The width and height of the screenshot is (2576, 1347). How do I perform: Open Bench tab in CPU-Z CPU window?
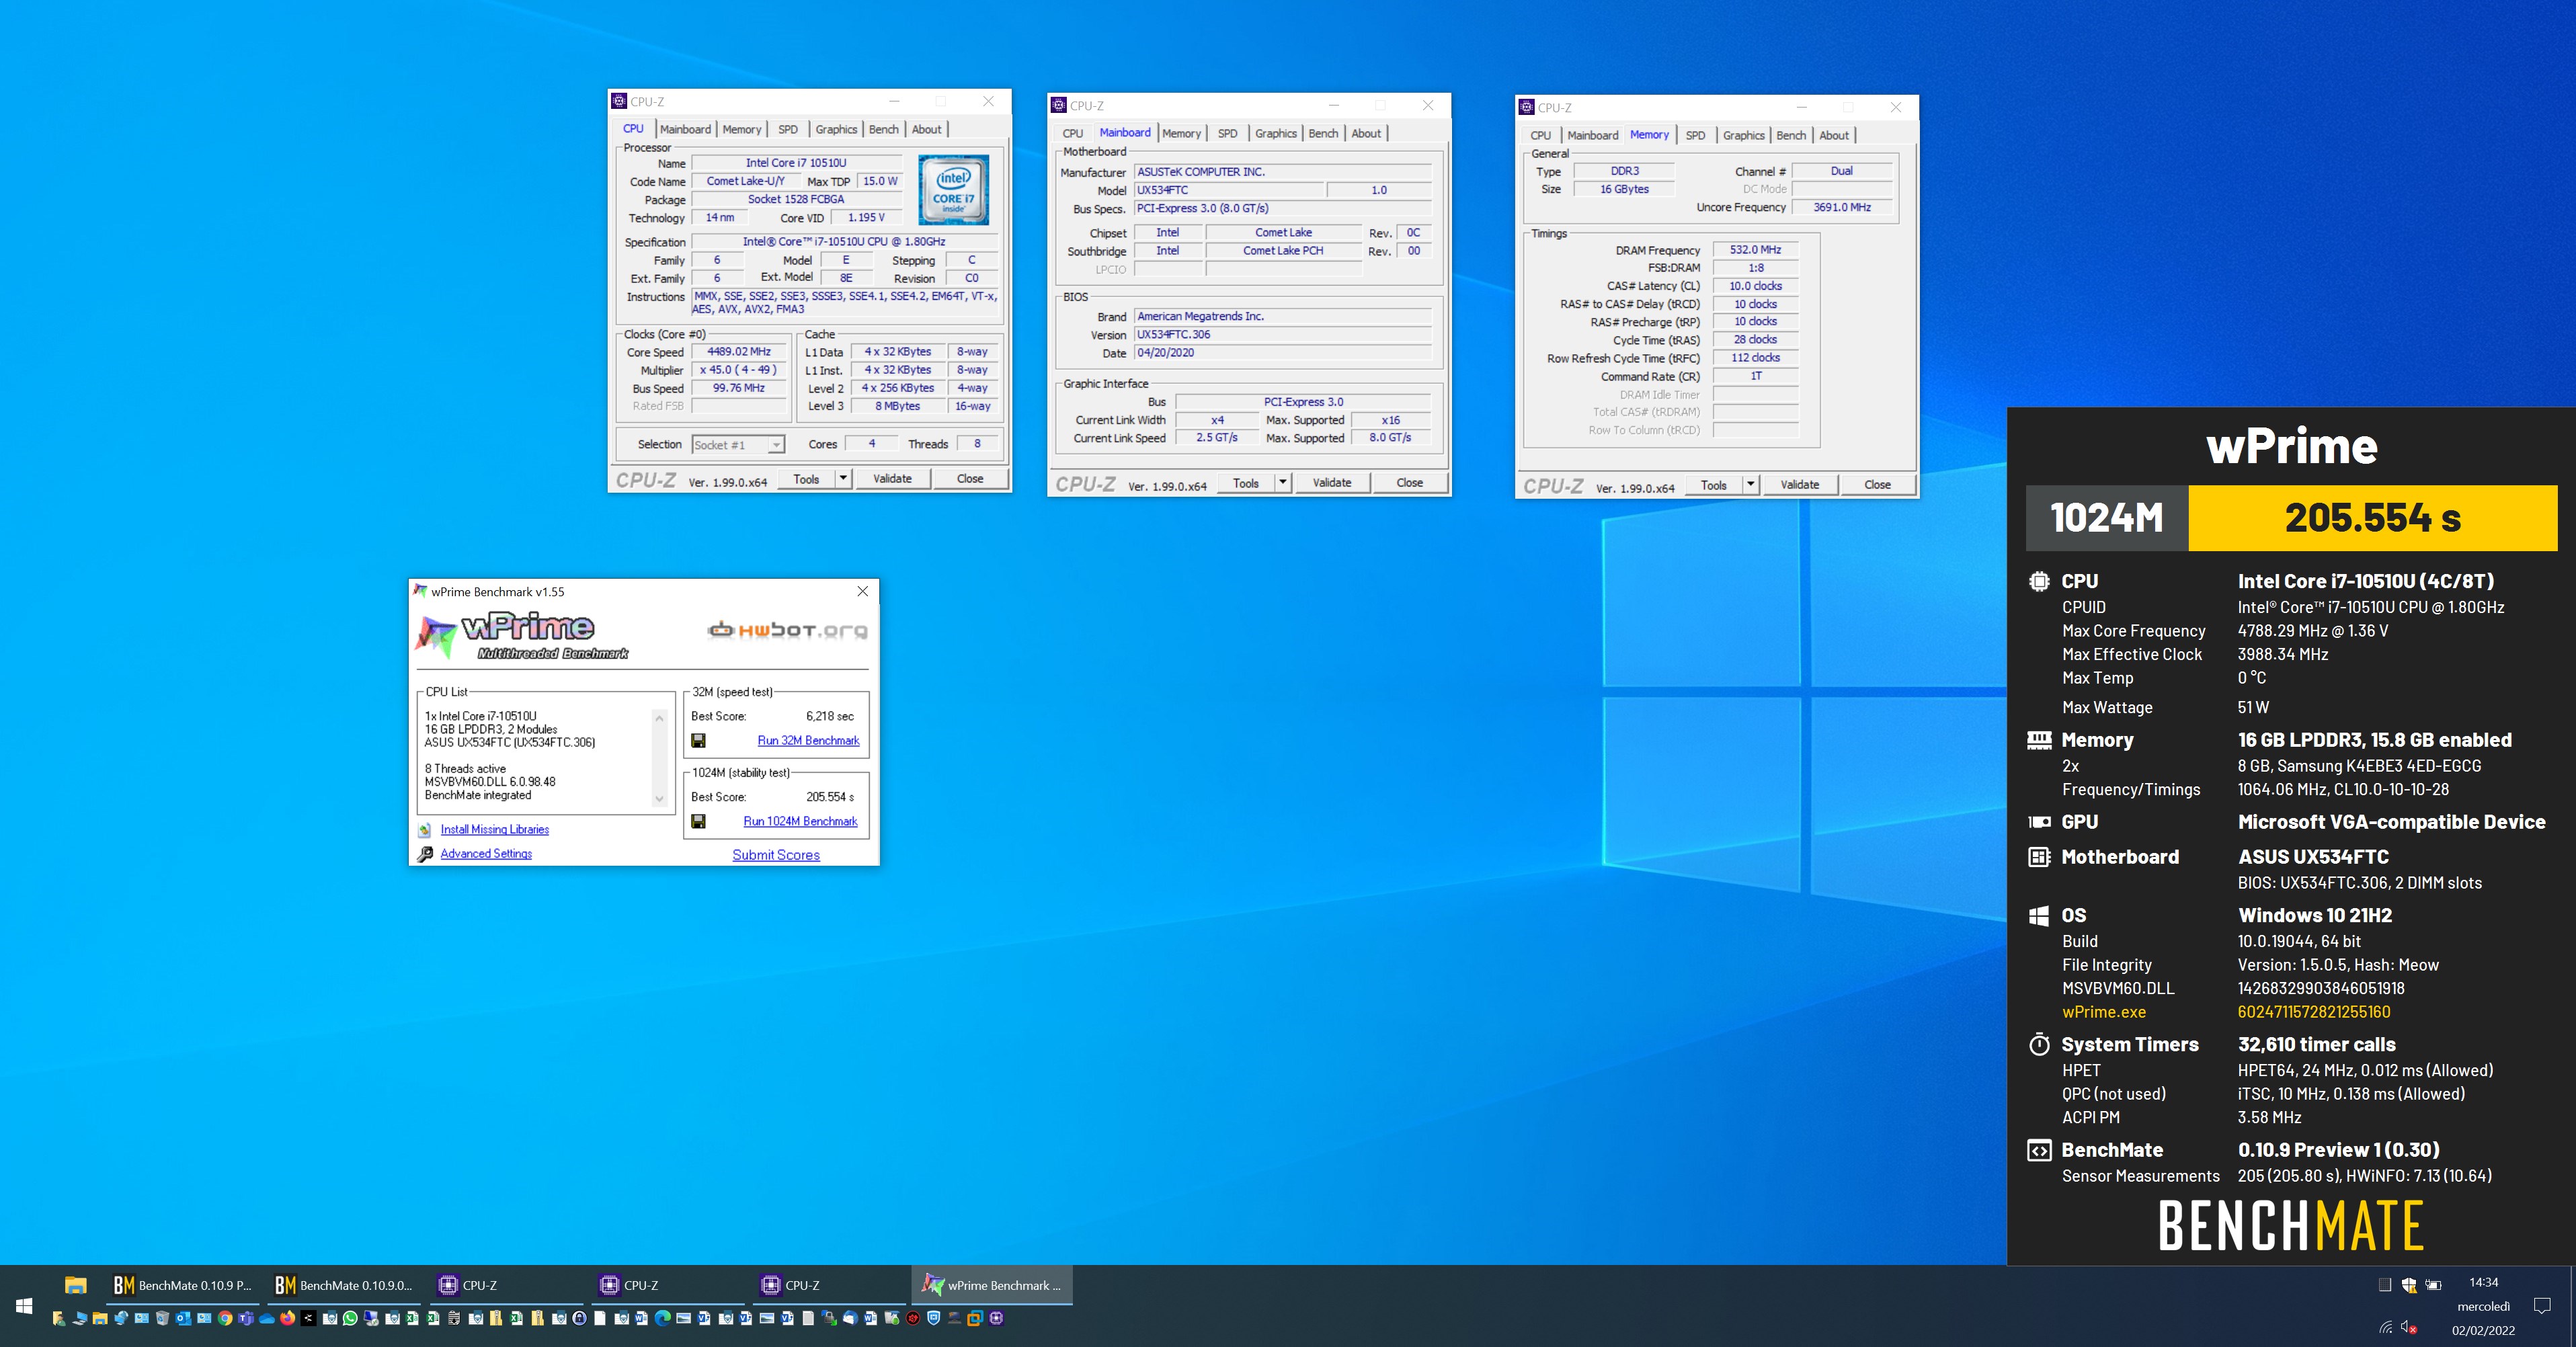pos(883,129)
